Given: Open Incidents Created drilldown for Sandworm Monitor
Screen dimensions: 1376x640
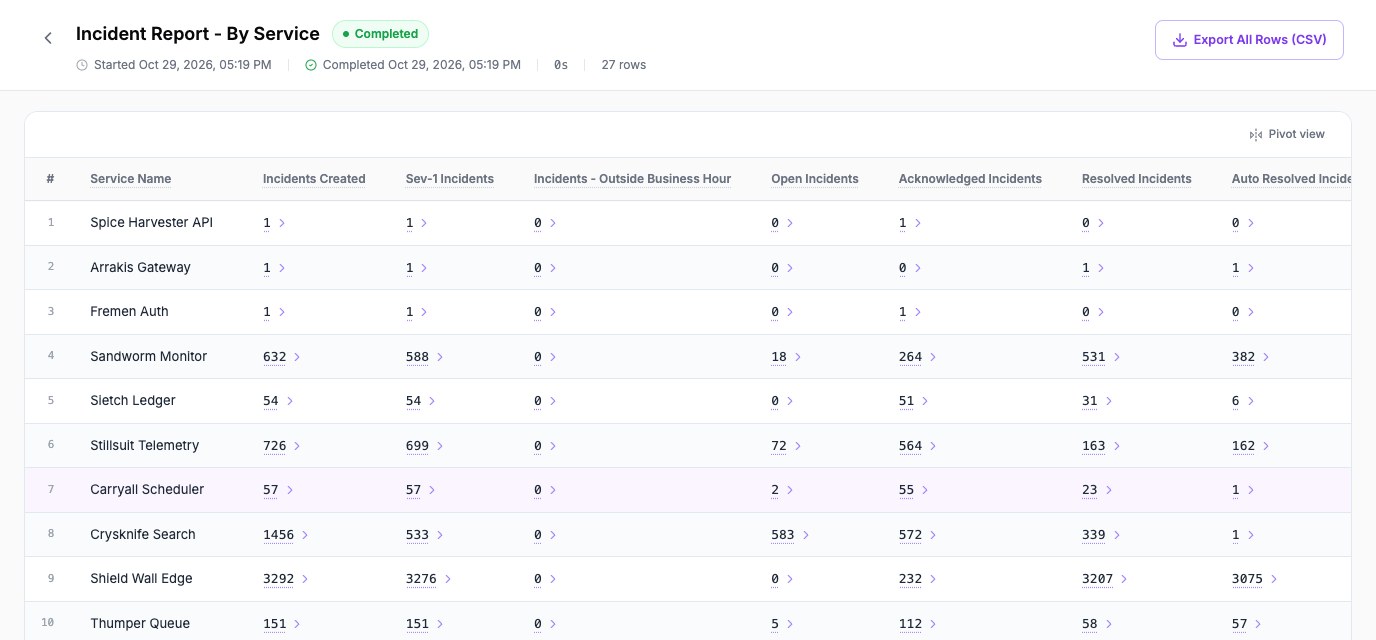Looking at the screenshot, I should click(297, 357).
